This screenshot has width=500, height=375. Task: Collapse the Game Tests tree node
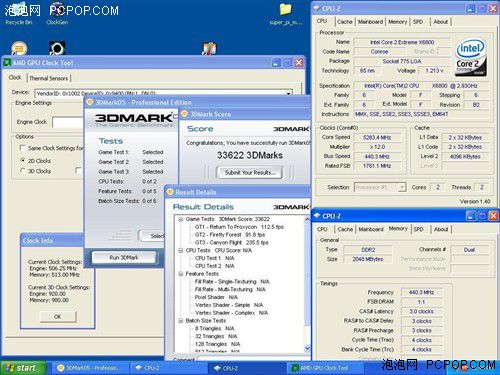click(x=181, y=219)
